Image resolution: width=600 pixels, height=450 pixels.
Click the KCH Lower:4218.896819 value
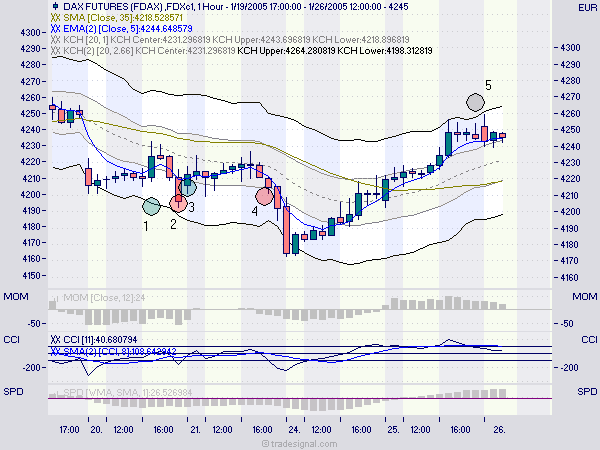coord(361,40)
